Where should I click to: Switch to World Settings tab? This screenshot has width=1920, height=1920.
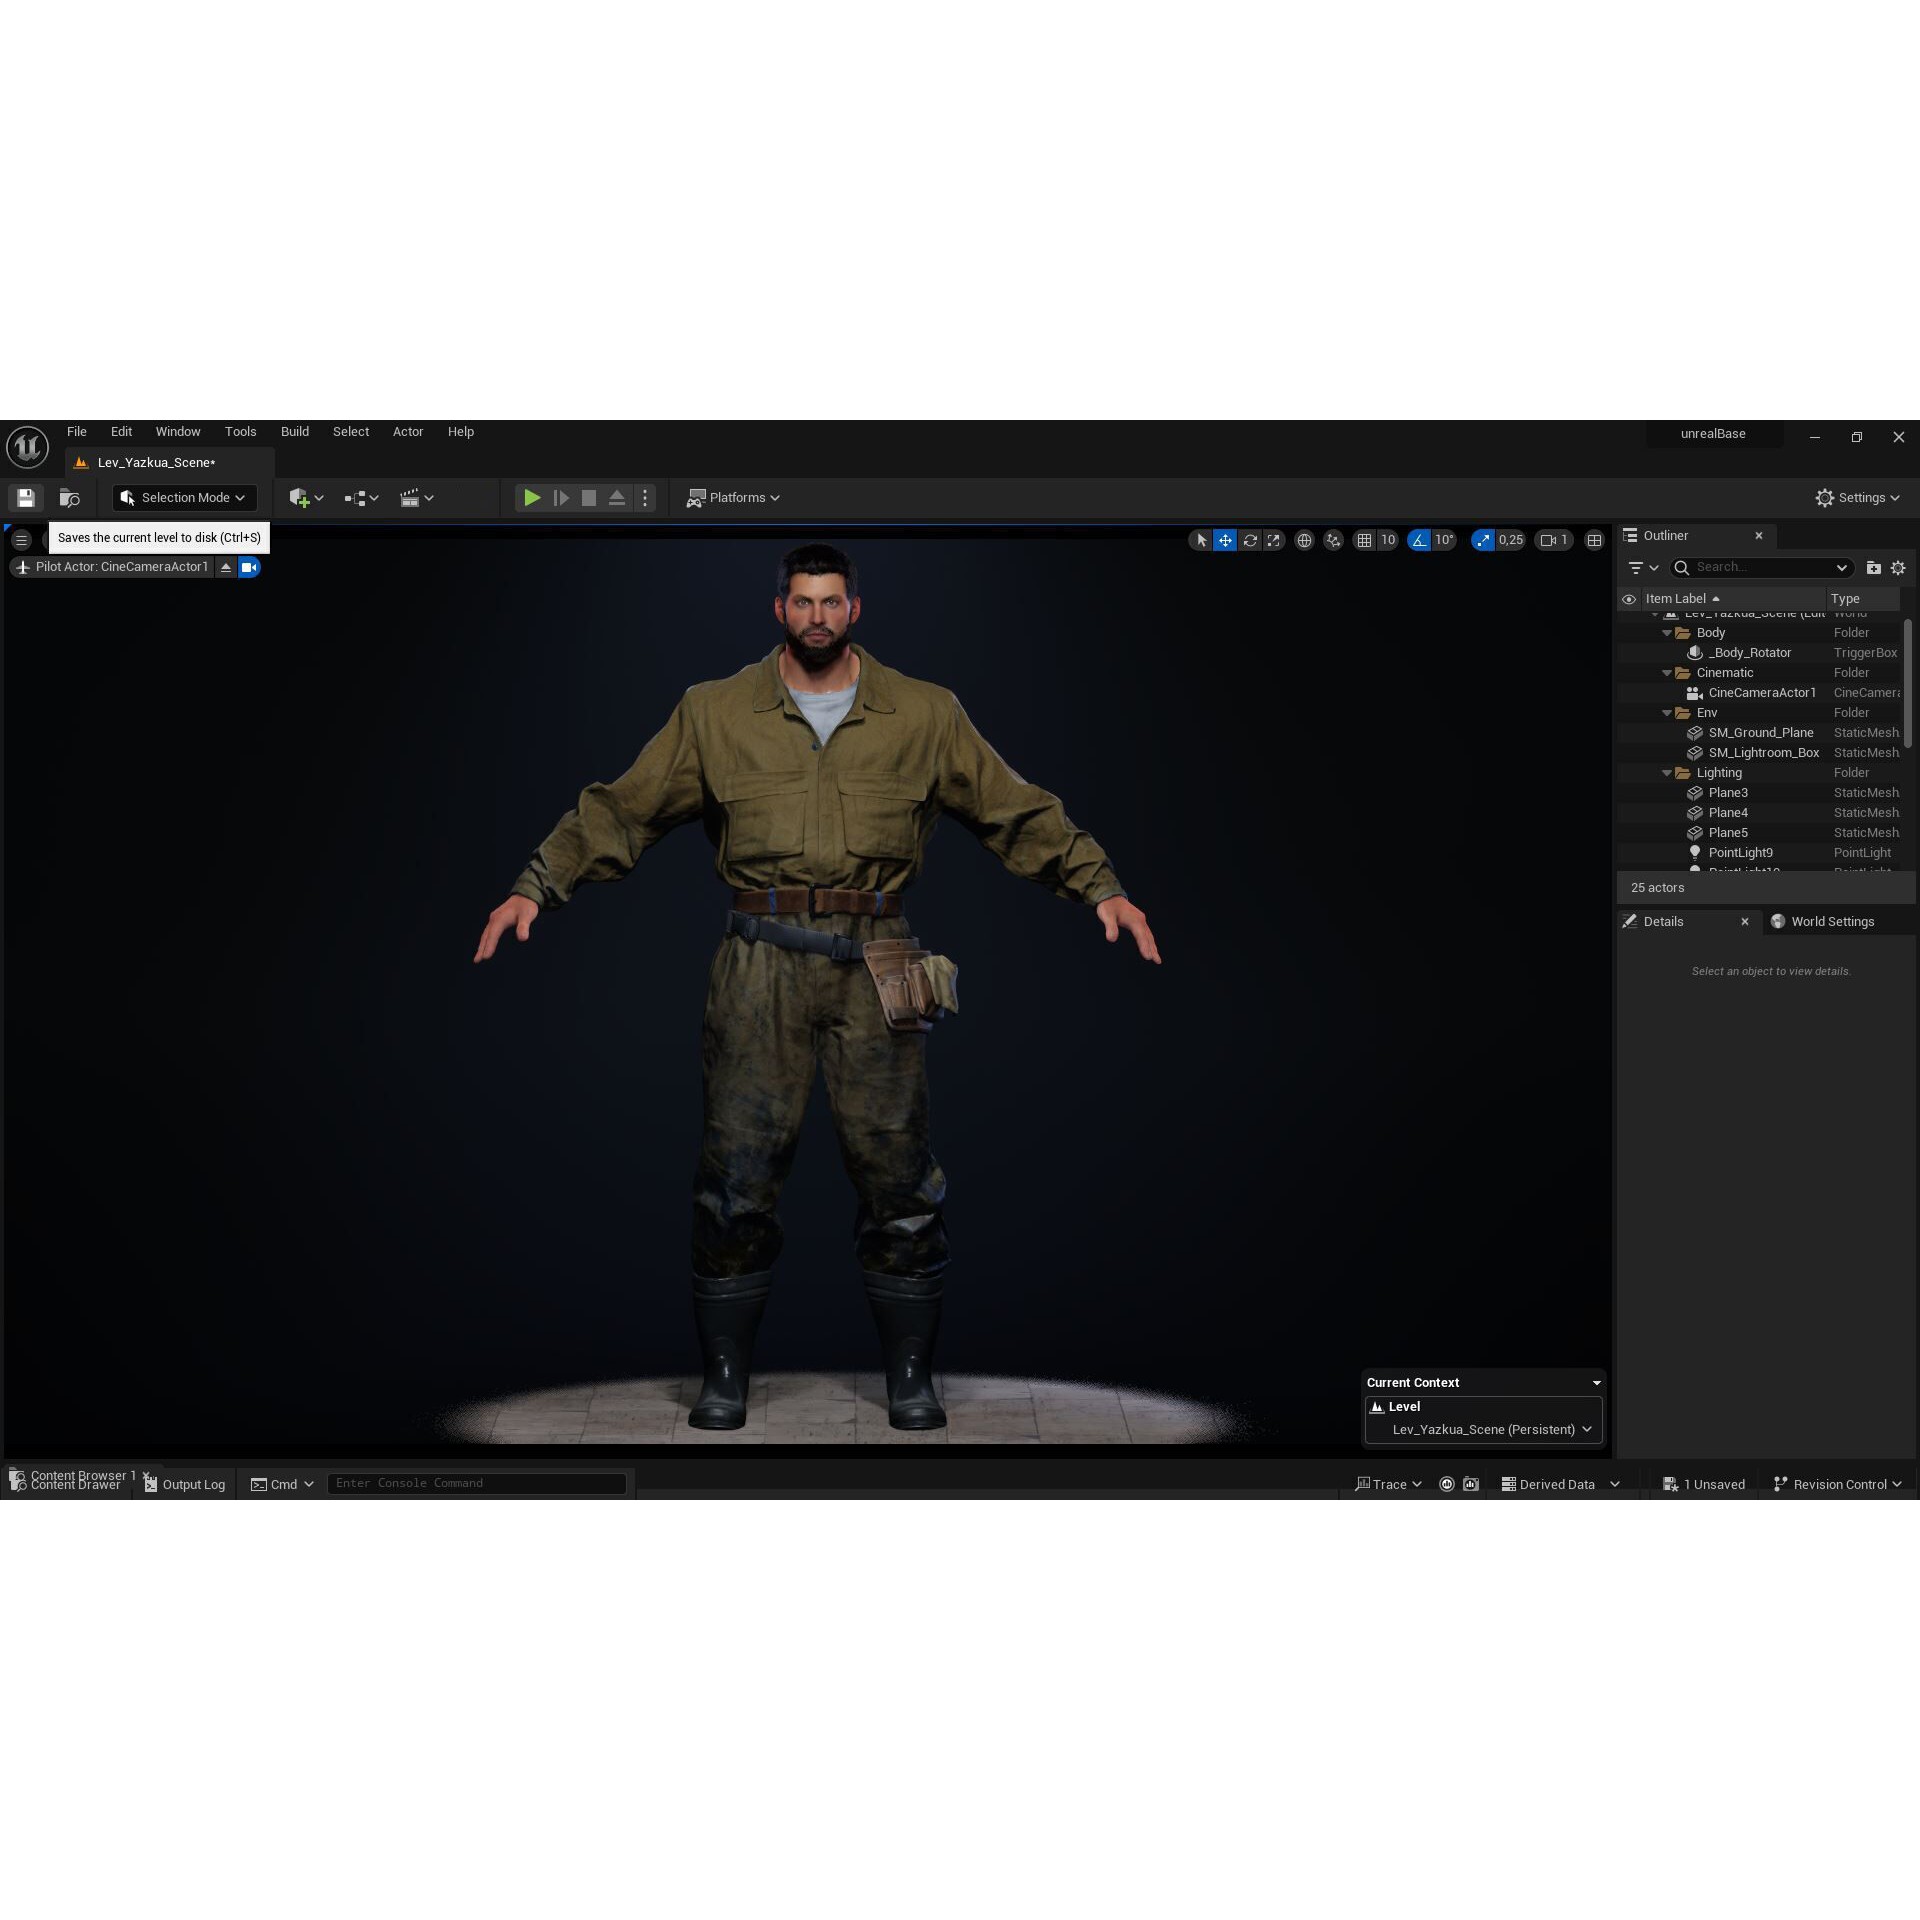point(1822,922)
